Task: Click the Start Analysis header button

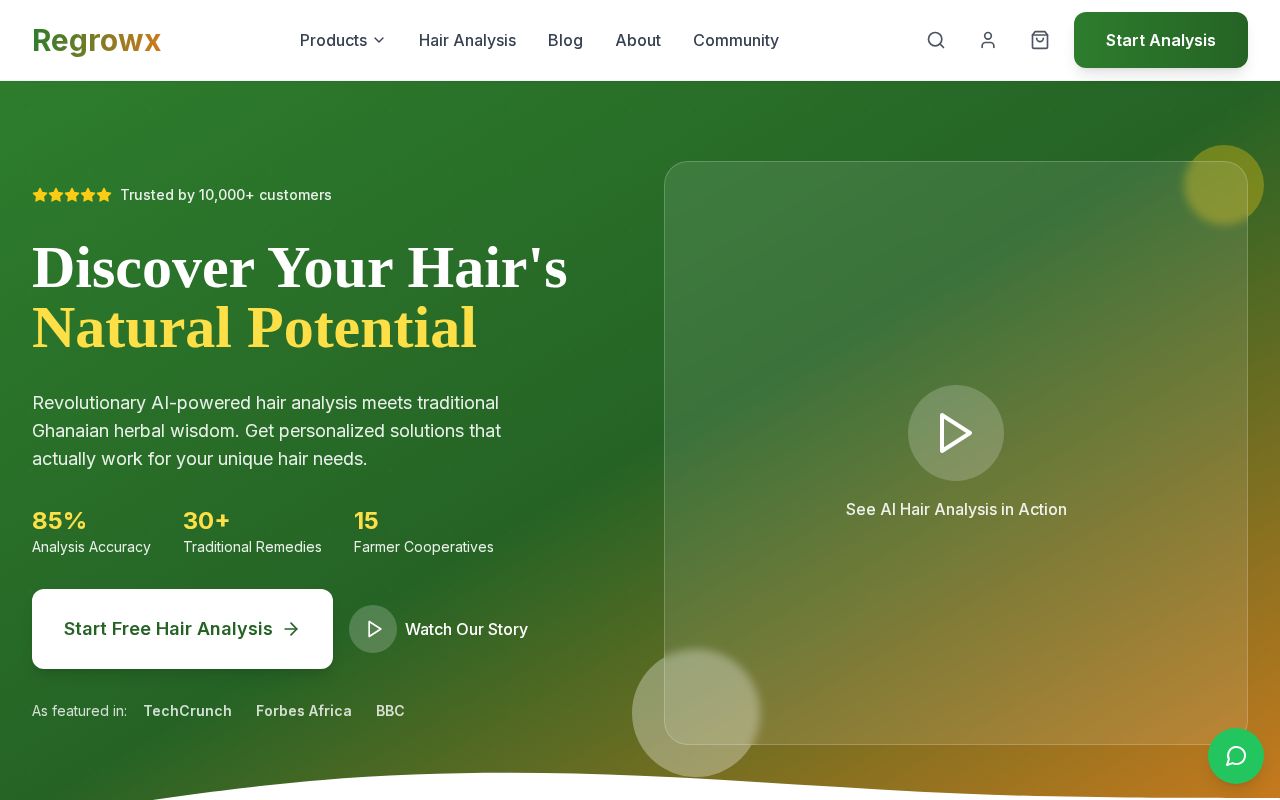Action: tap(1161, 40)
